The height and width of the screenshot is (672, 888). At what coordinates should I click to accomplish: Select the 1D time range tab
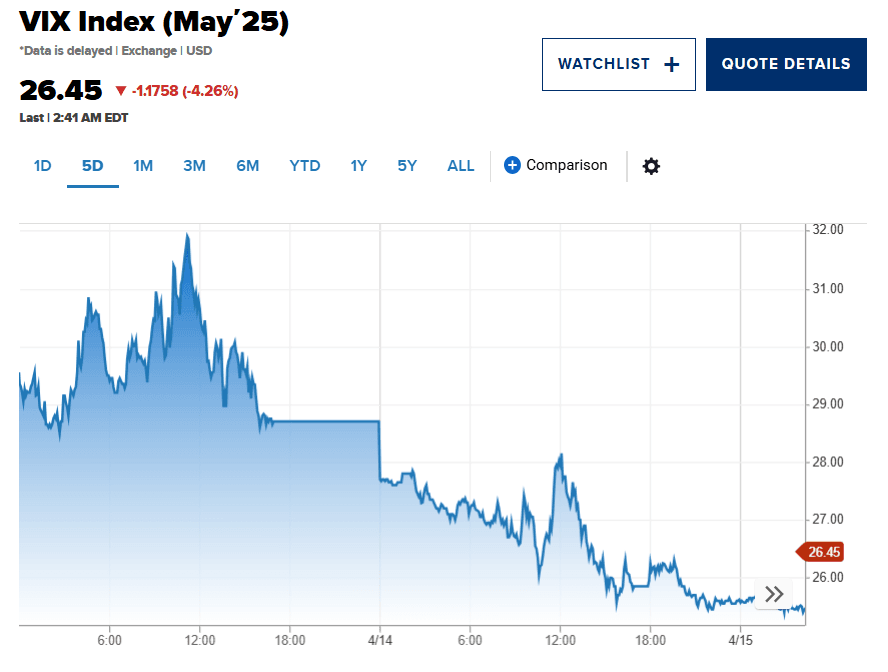[42, 166]
